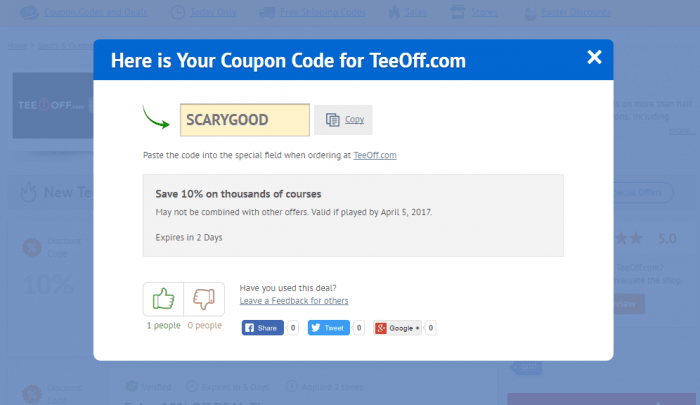
Task: Open Leave a Feedback for others
Action: click(x=294, y=301)
